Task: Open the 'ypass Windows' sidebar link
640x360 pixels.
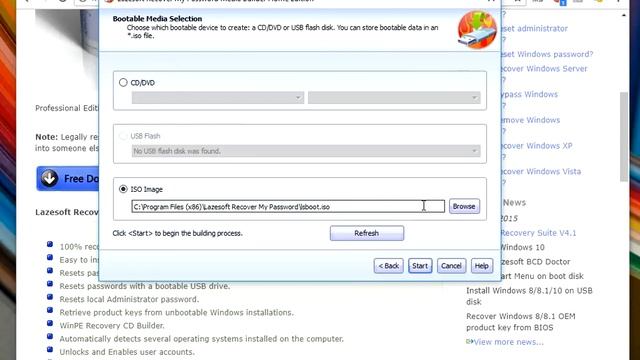Action: (529, 94)
